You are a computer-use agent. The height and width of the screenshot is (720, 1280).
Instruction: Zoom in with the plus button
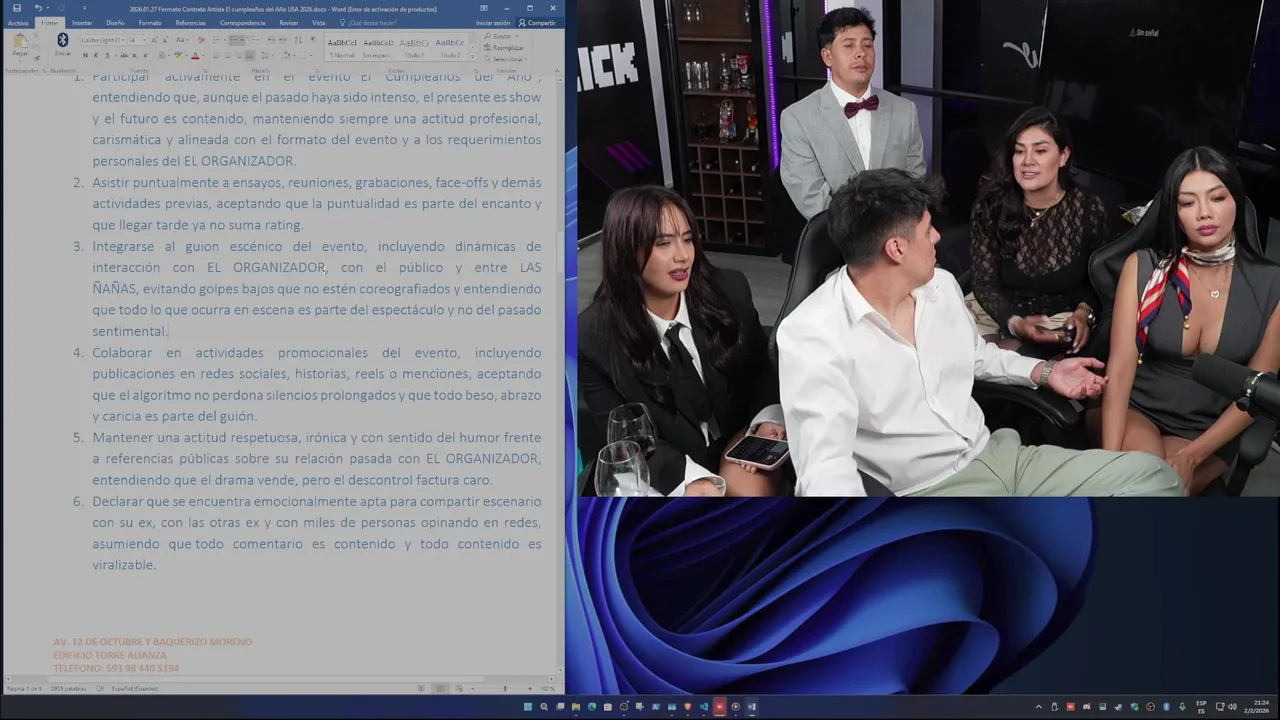(x=530, y=688)
